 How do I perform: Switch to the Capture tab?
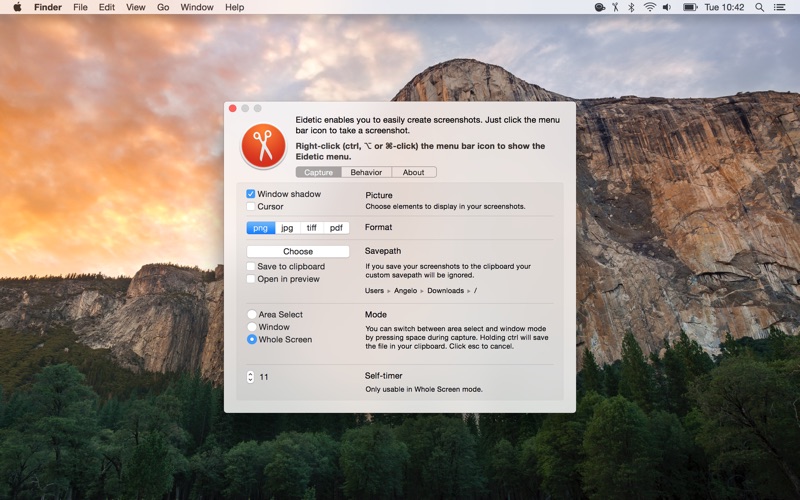318,172
